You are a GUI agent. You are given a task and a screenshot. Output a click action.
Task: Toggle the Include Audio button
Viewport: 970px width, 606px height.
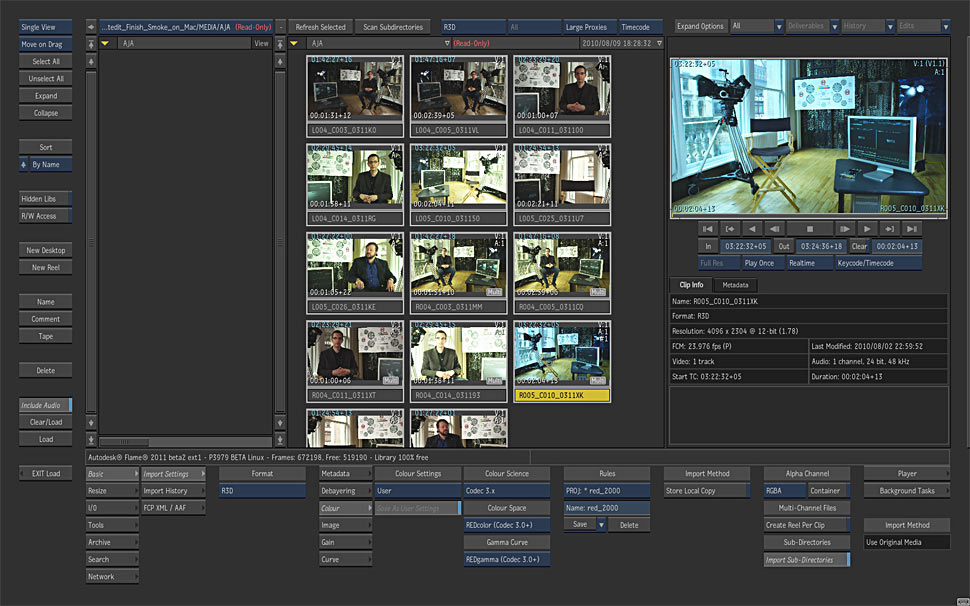click(x=45, y=406)
